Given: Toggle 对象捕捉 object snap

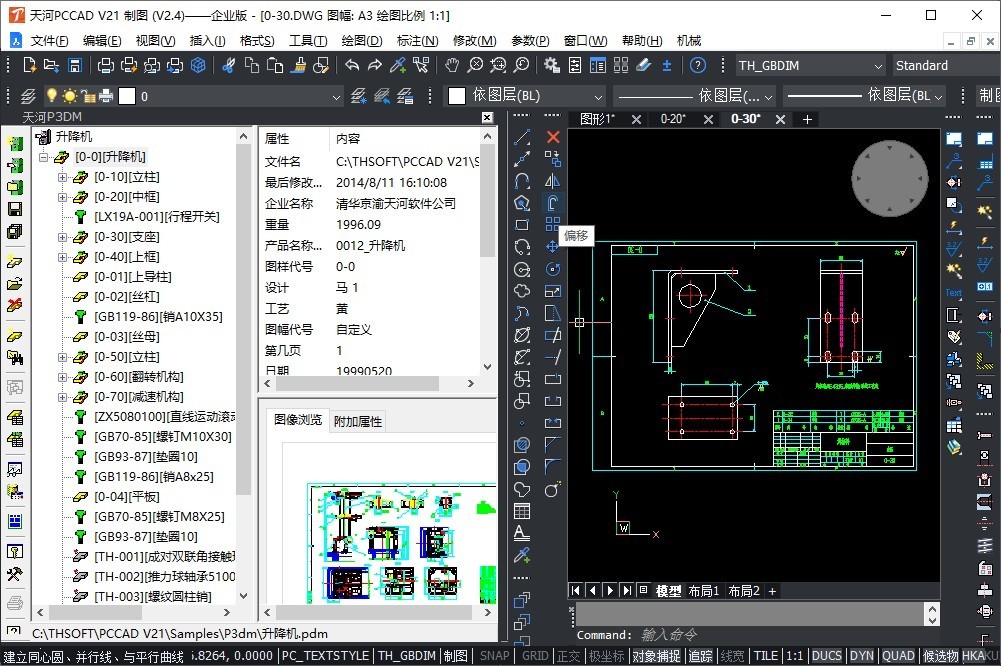Looking at the screenshot, I should point(656,656).
